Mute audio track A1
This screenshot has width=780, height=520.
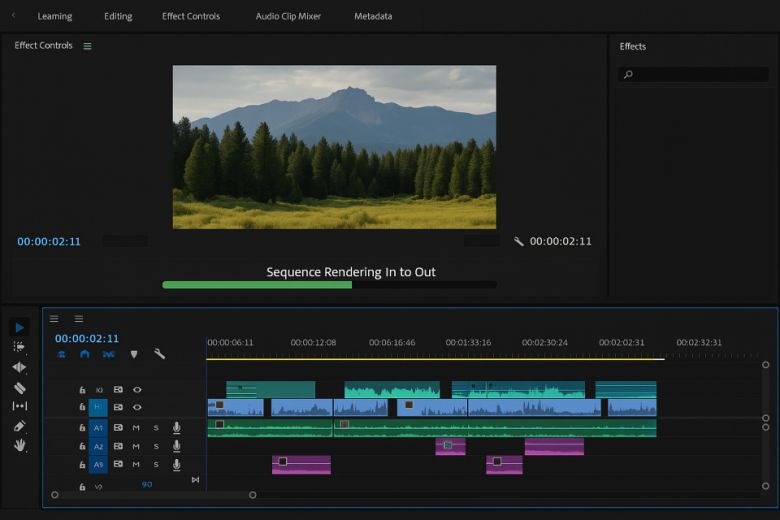point(136,428)
